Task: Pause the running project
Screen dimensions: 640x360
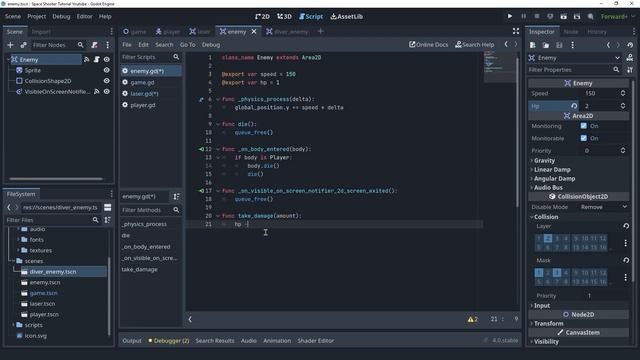Action: 523,16
